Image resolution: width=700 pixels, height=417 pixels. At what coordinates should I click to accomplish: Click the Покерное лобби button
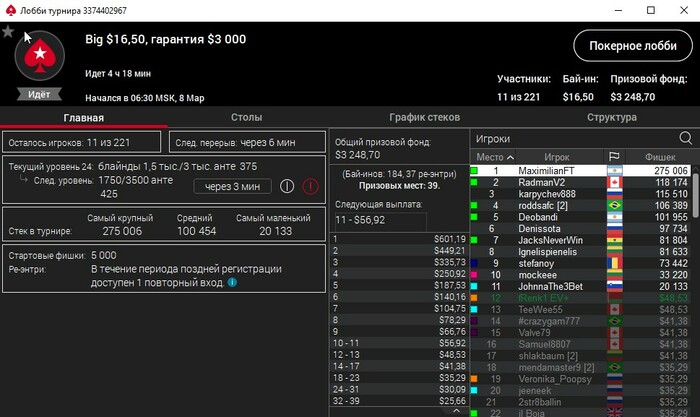click(x=633, y=46)
